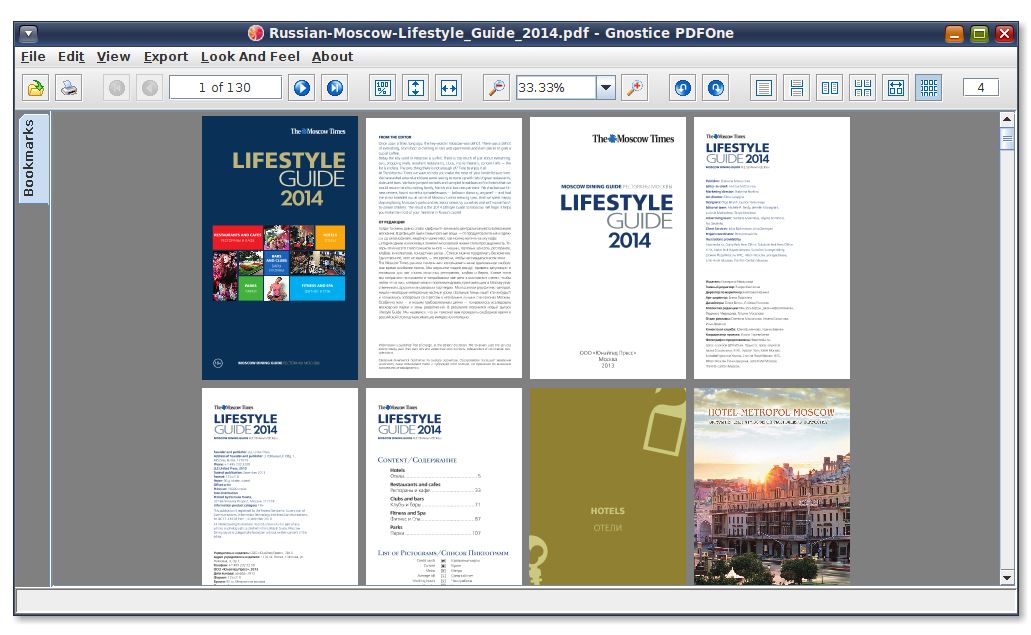Click the columns count field showing 4
This screenshot has width=1031, height=635.
point(980,87)
